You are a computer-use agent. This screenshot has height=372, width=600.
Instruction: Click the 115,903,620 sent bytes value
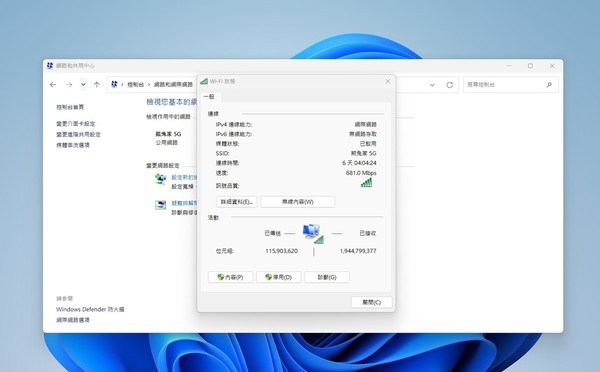pyautogui.click(x=281, y=251)
